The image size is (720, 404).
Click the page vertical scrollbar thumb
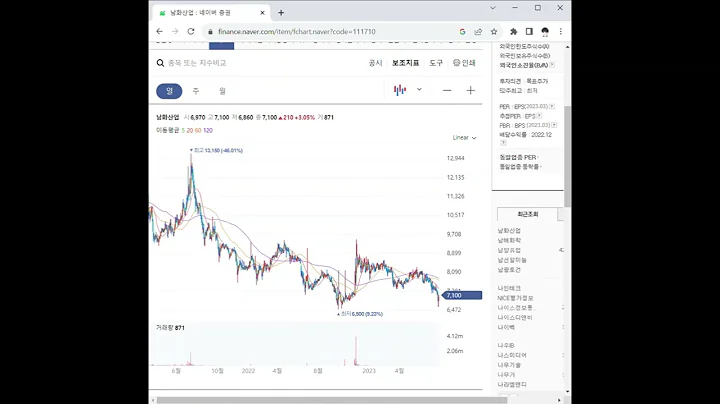pyautogui.click(x=568, y=156)
